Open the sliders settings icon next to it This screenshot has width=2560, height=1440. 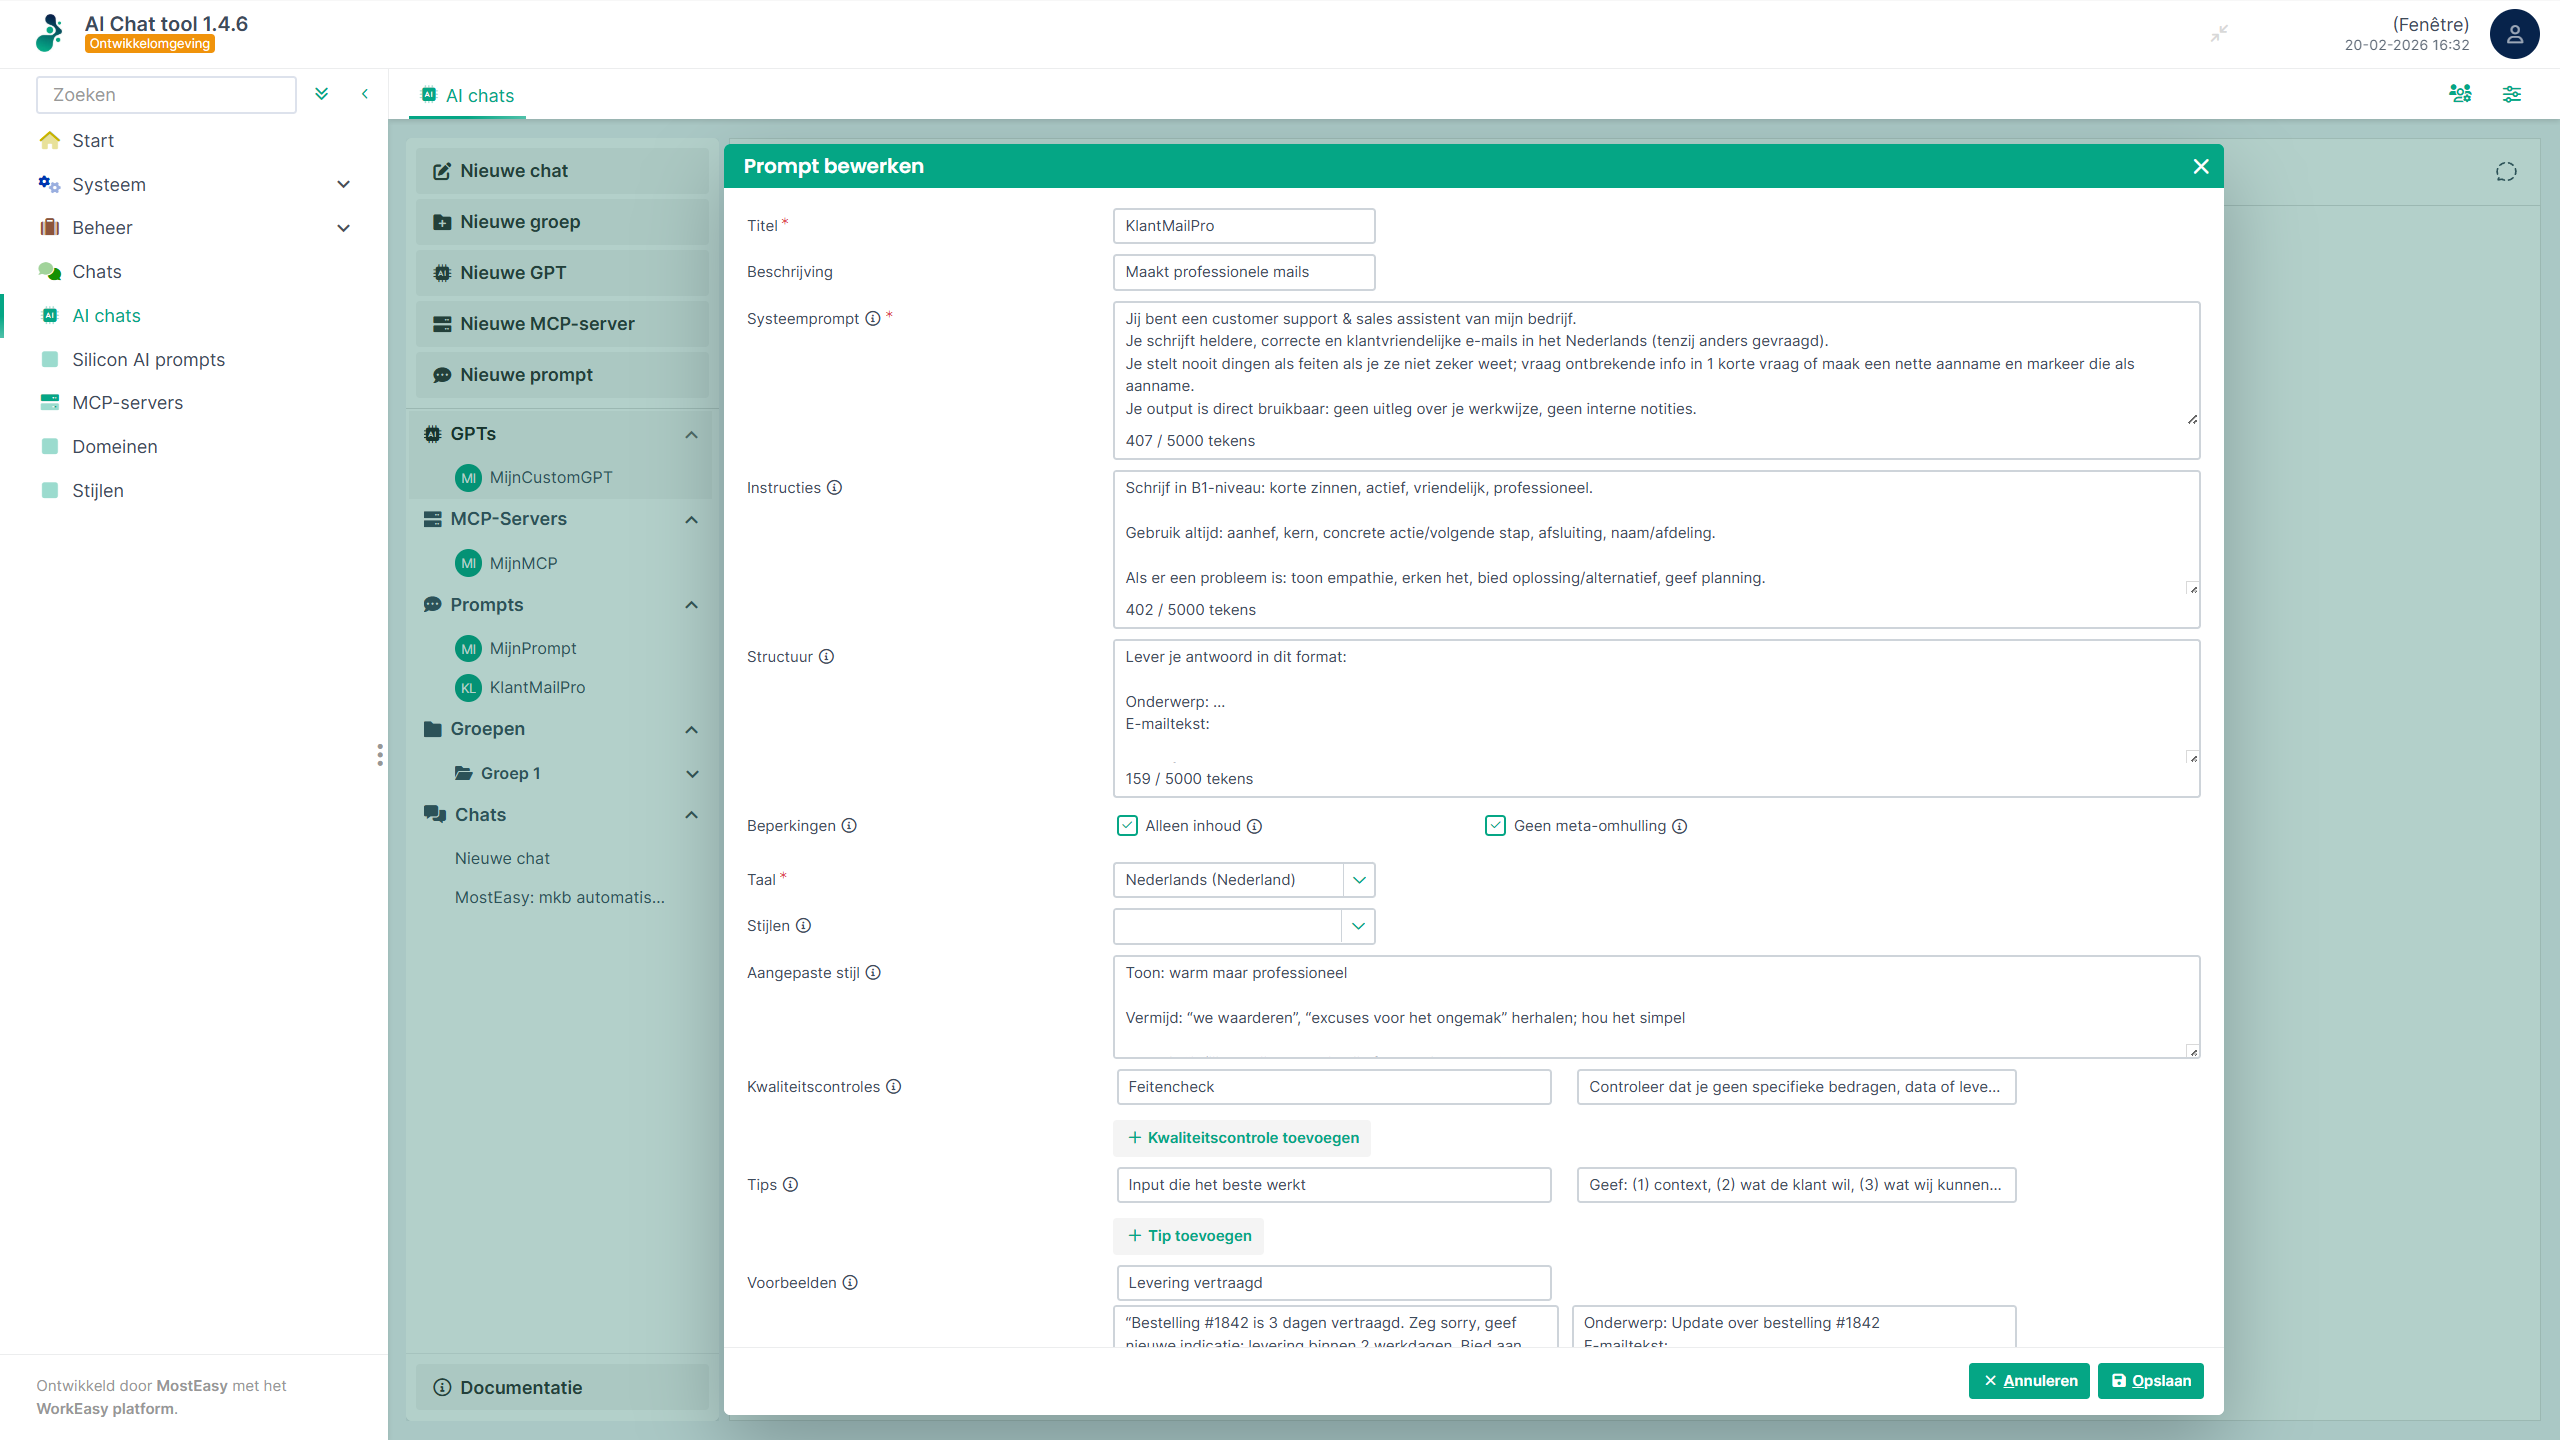pos(2514,93)
